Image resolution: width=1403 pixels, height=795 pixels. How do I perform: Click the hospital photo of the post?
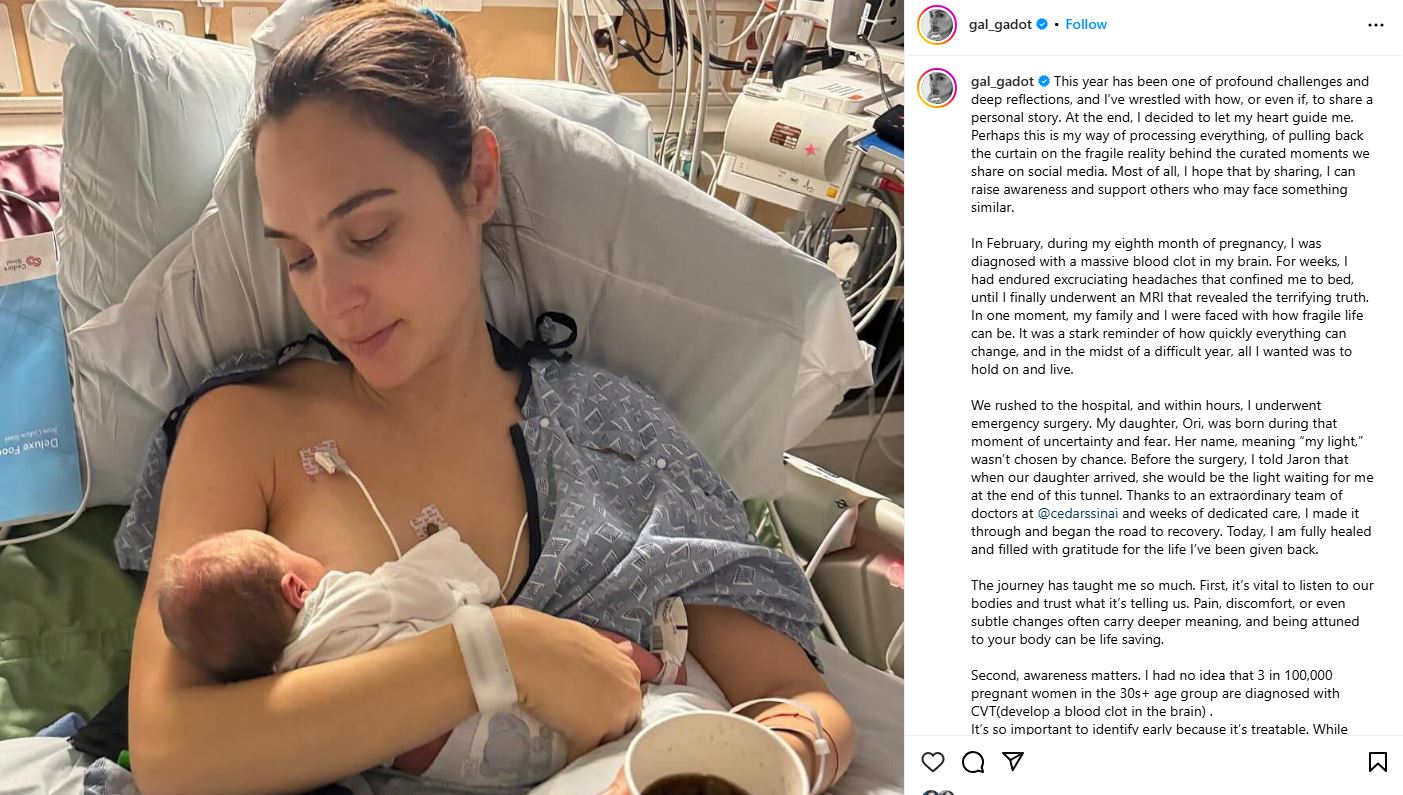452,397
